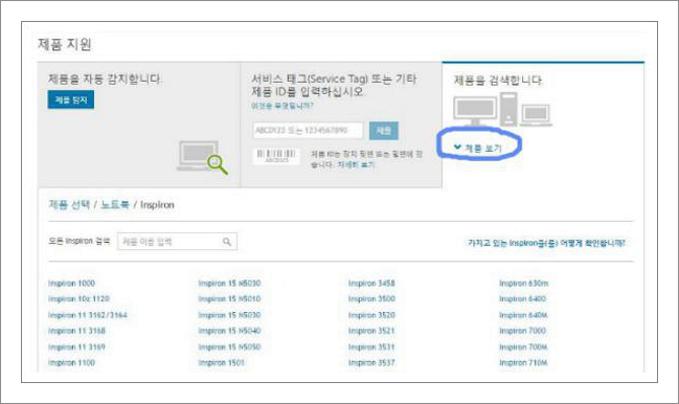This screenshot has width=679, height=404.
Task: Open the 이것은 무엇입니까? help link
Action: pos(282,106)
